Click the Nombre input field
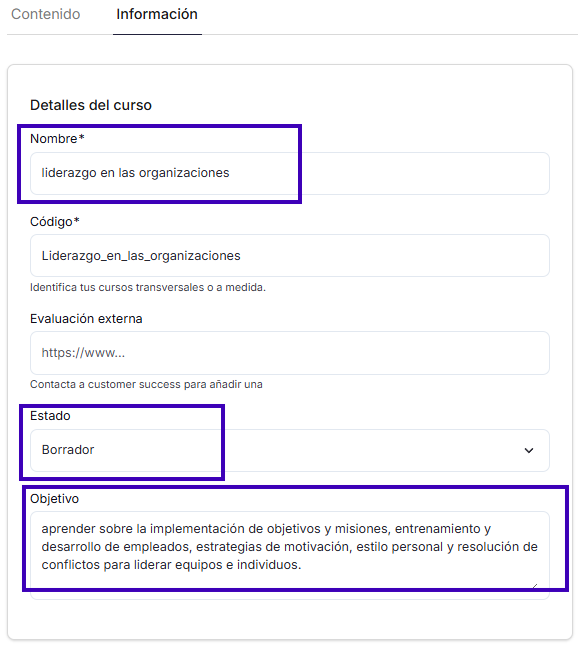The image size is (578, 645). [290, 173]
